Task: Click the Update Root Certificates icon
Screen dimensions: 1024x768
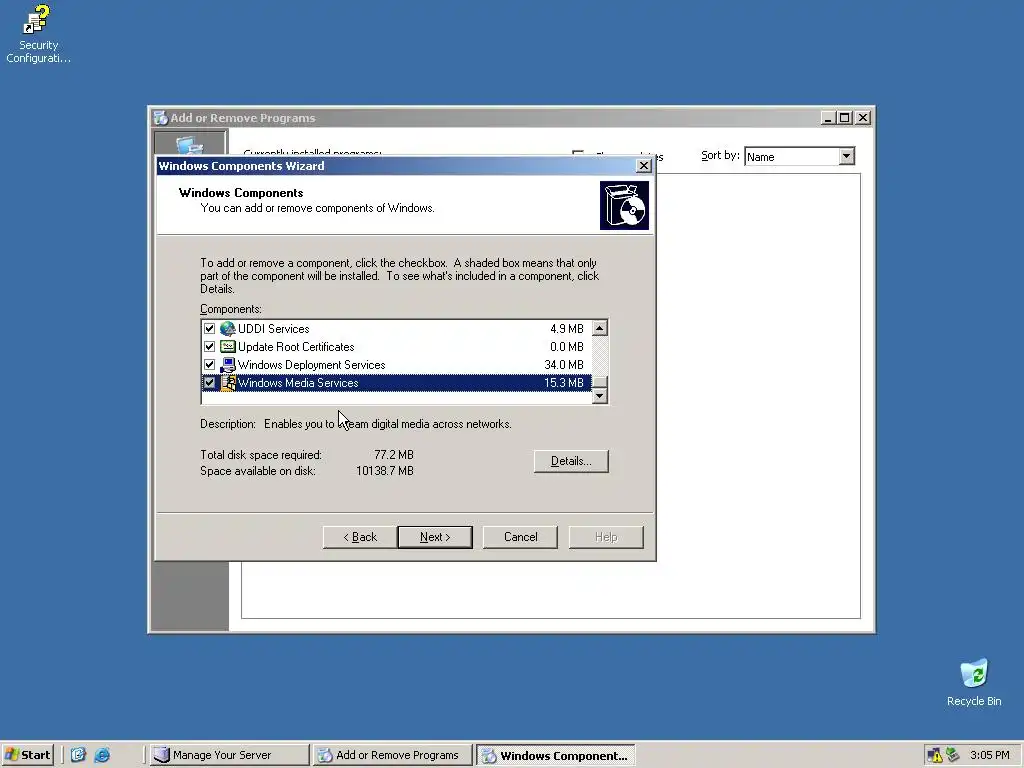Action: [227, 347]
